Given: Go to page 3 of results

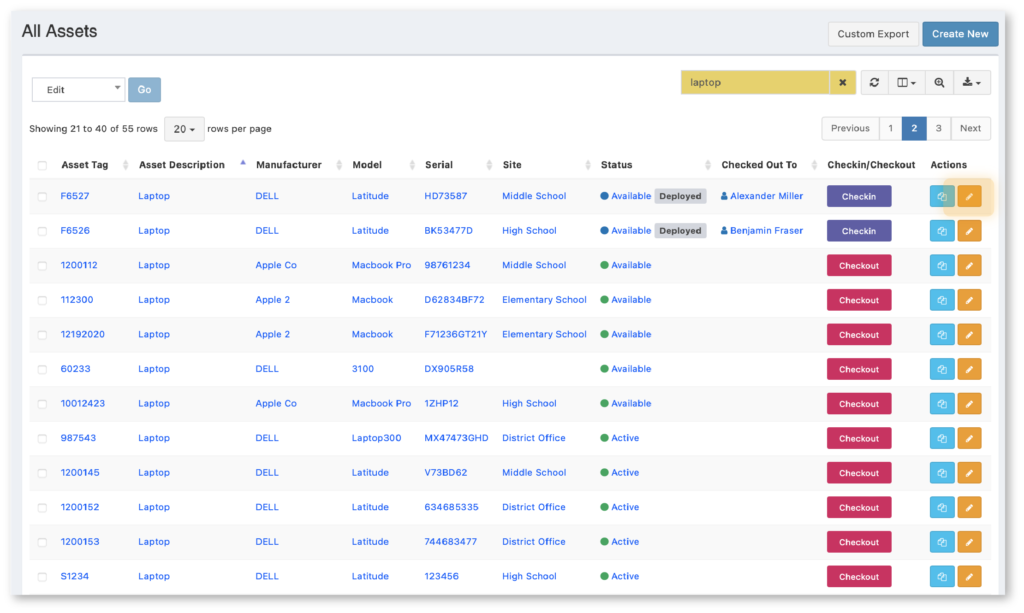Looking at the screenshot, I should (x=938, y=129).
